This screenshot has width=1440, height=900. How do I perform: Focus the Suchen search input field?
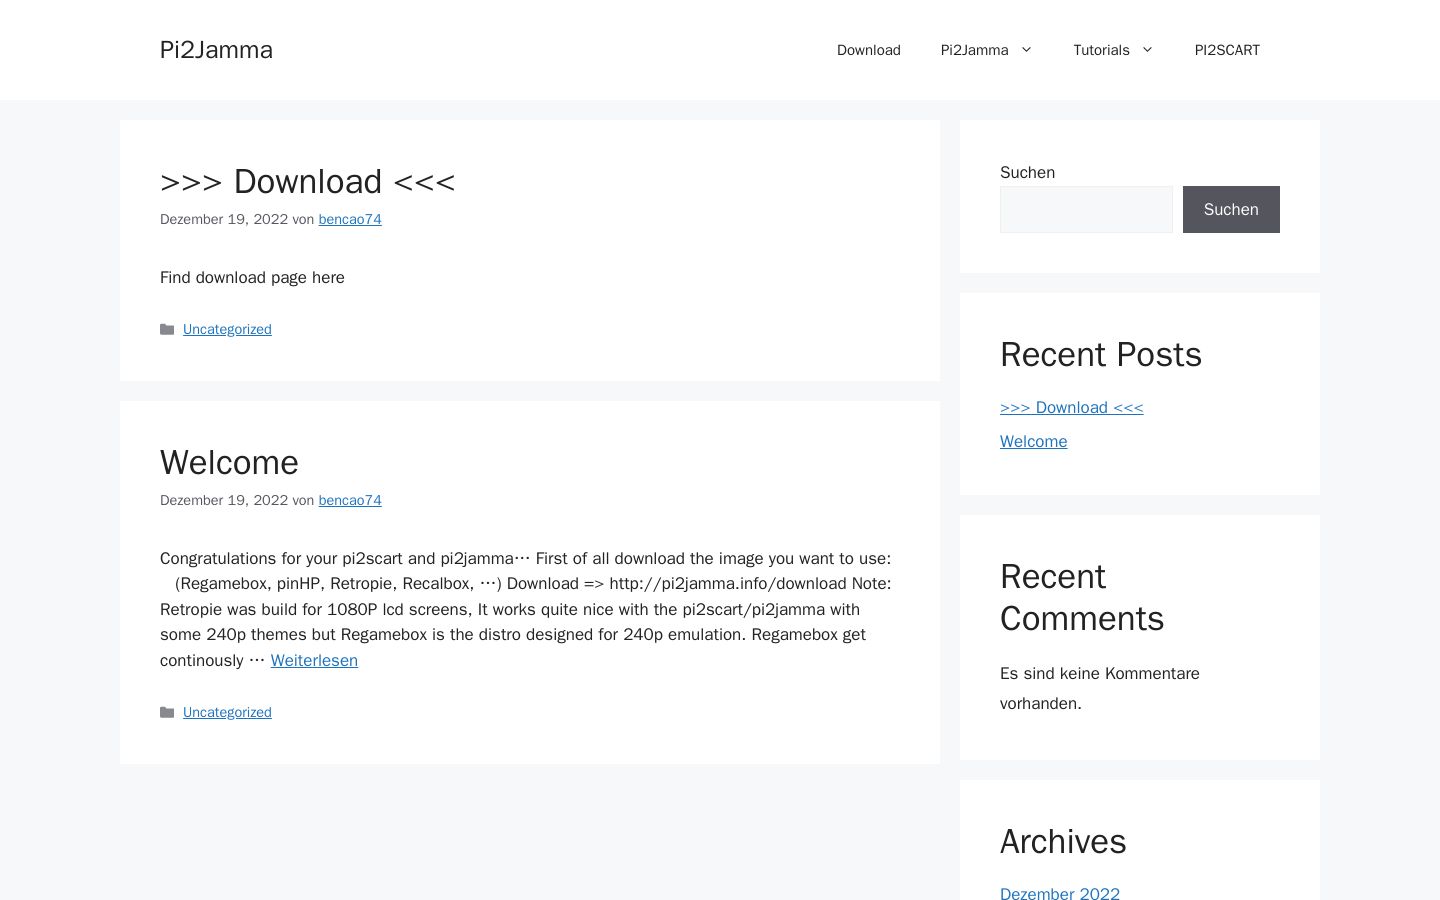(x=1086, y=209)
